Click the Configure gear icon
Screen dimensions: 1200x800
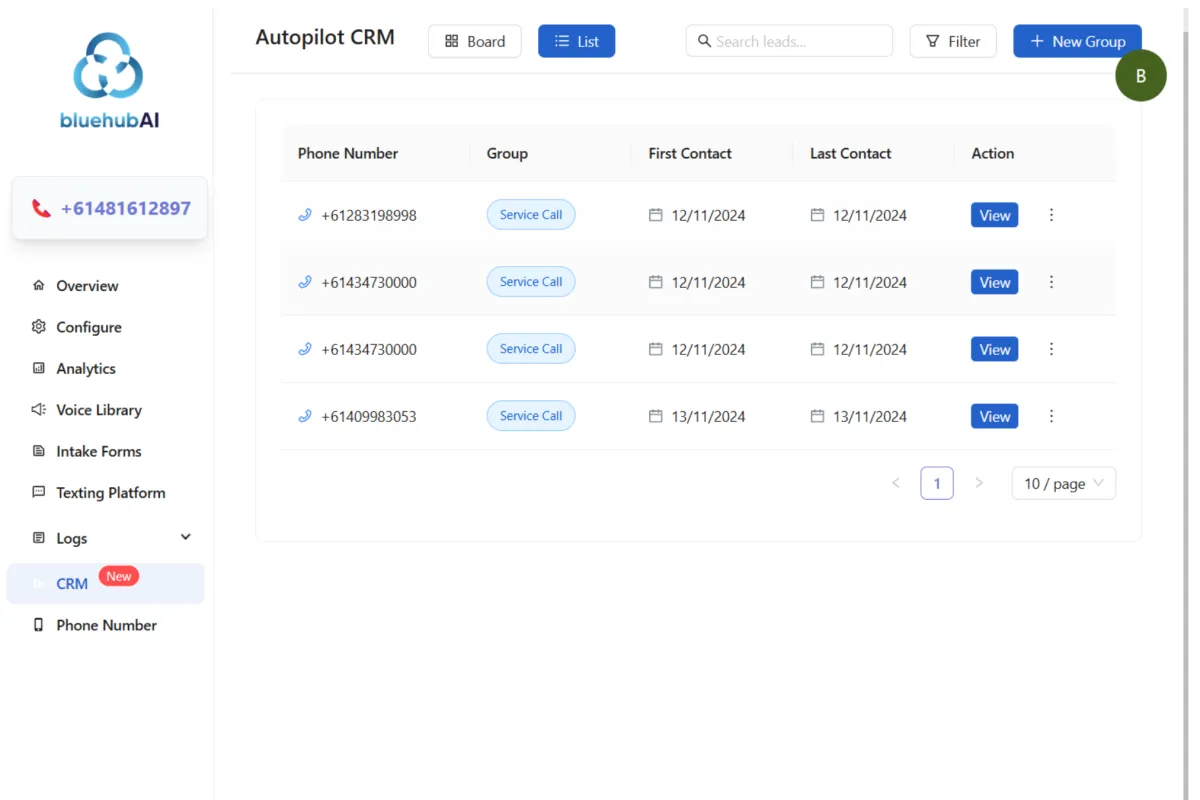(x=39, y=327)
